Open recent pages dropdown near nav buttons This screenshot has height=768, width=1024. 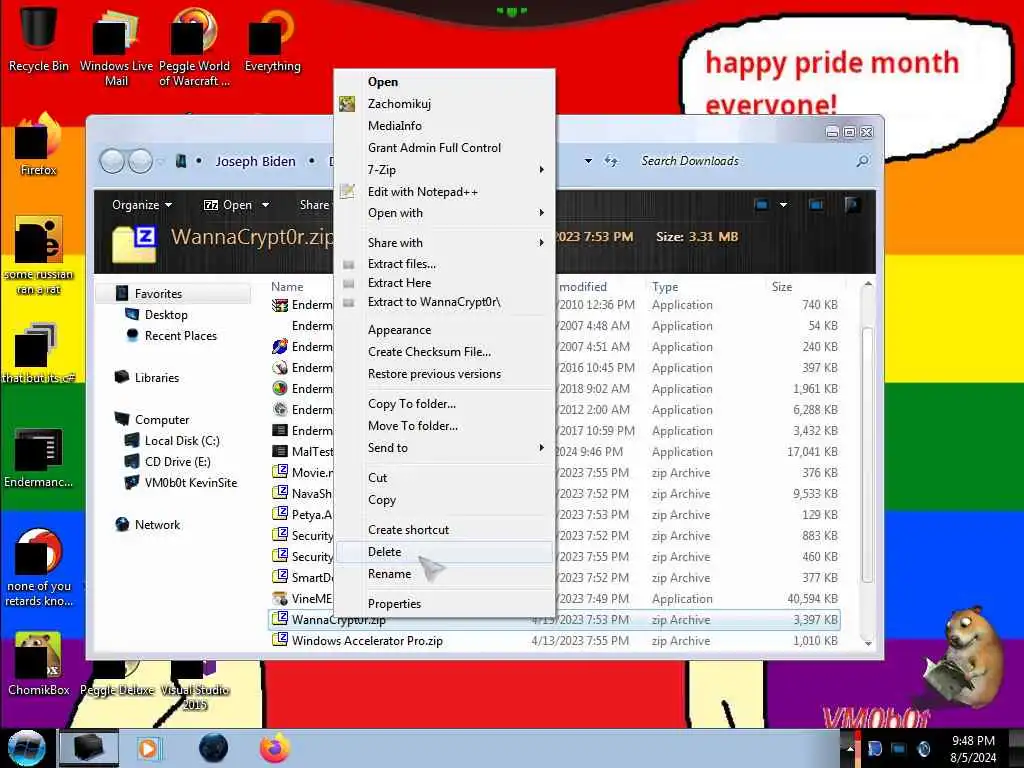pyautogui.click(x=161, y=161)
